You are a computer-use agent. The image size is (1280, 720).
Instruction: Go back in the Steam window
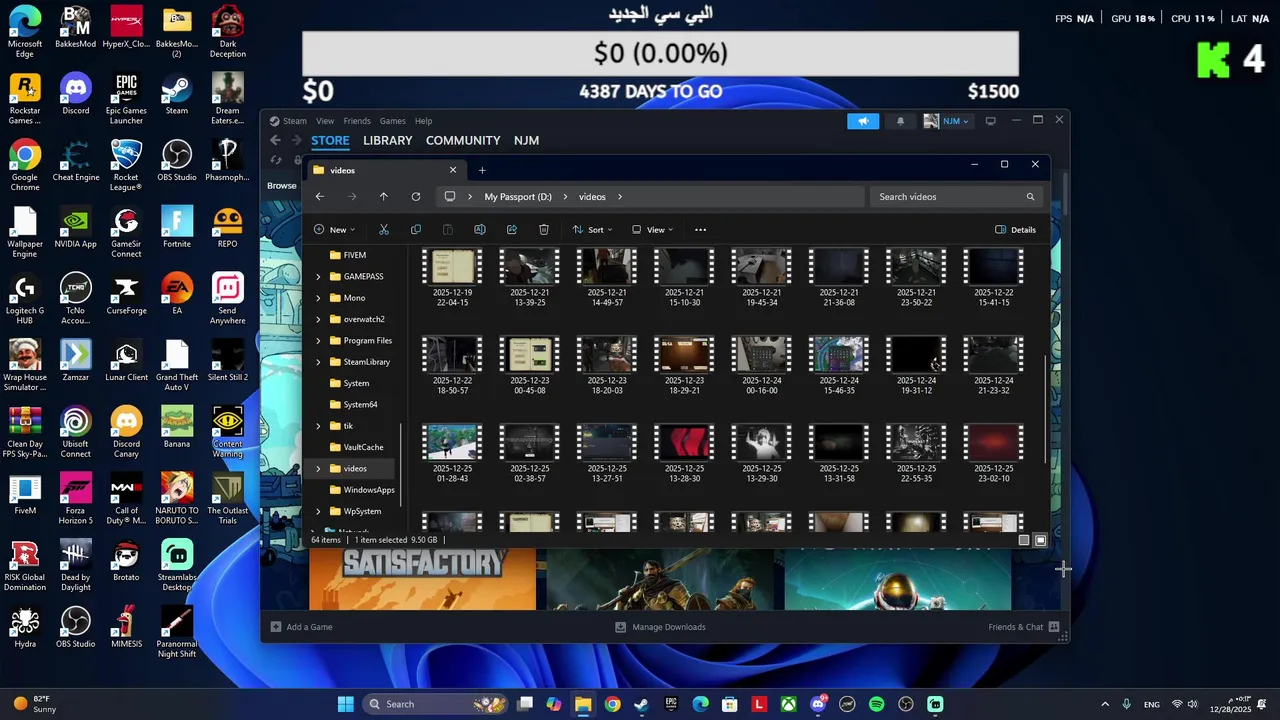[275, 140]
